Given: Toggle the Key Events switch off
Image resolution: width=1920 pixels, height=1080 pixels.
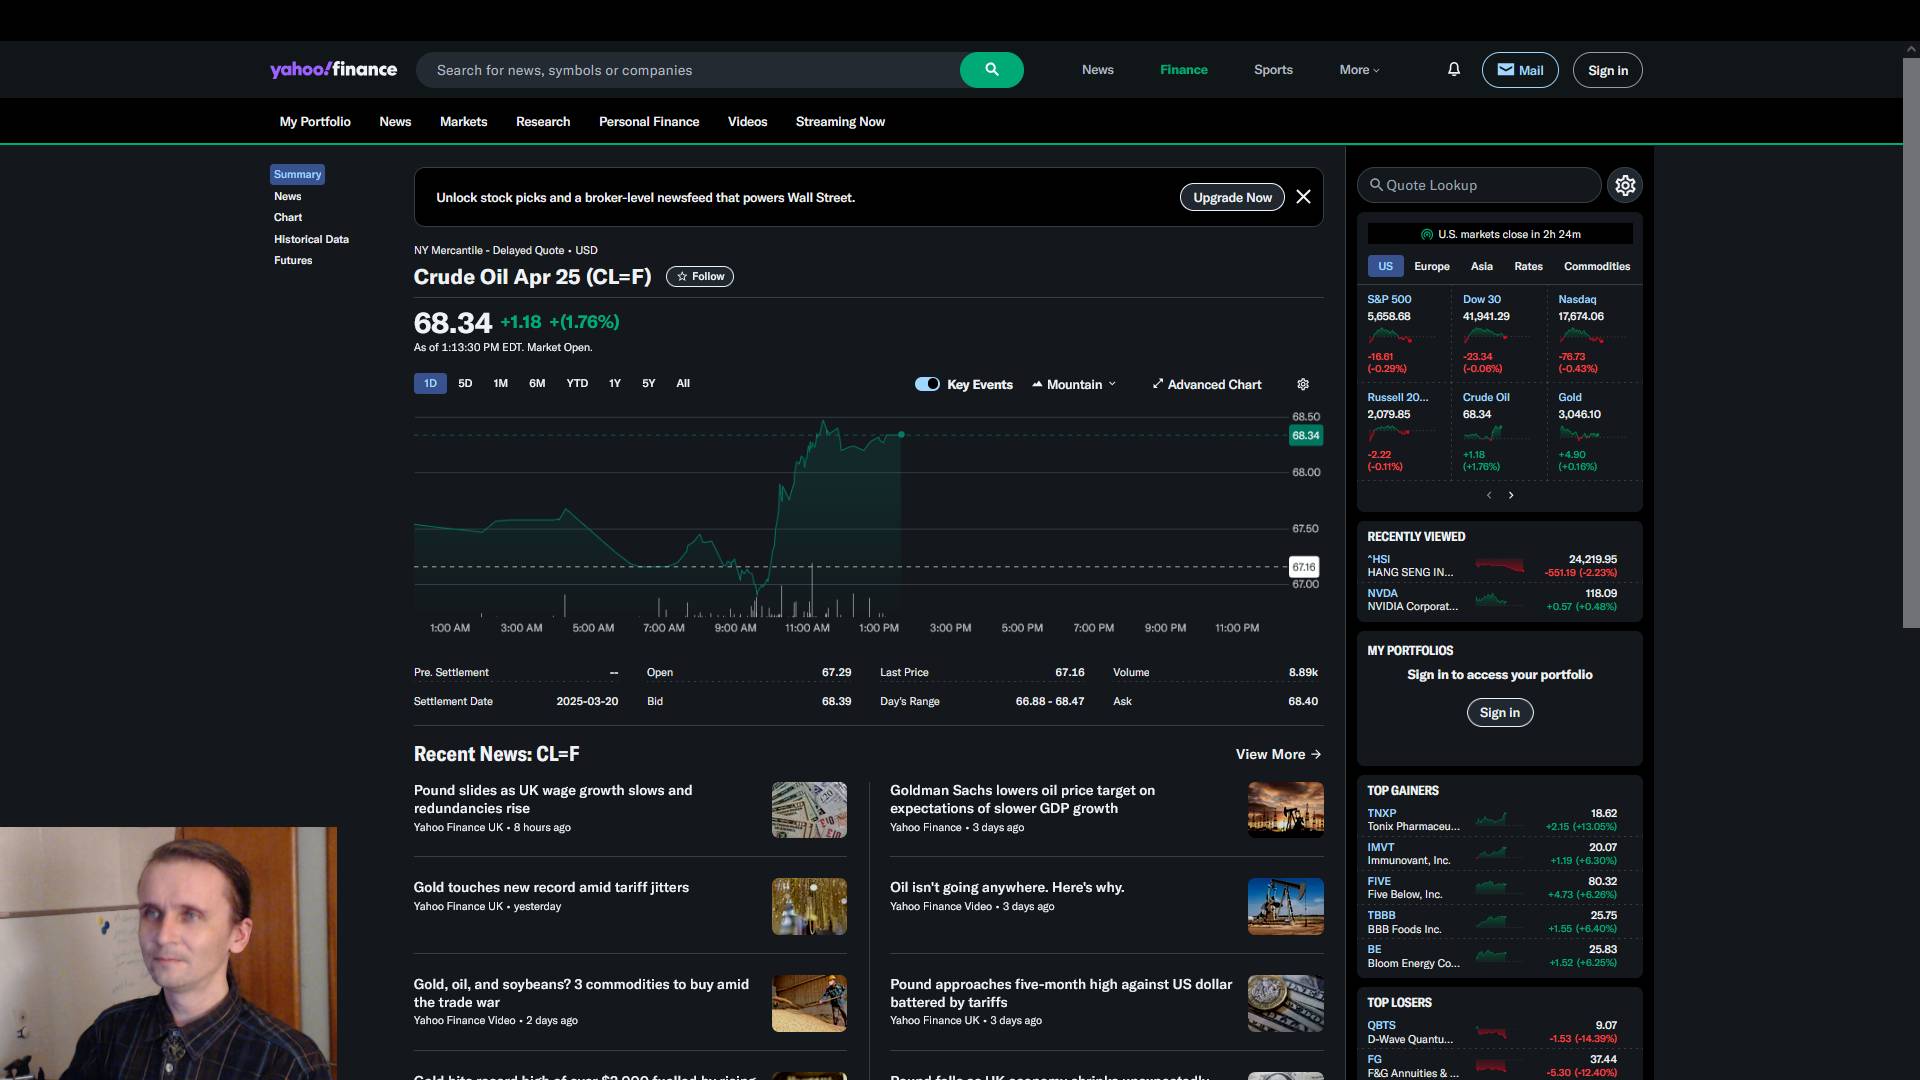Looking at the screenshot, I should tap(927, 384).
